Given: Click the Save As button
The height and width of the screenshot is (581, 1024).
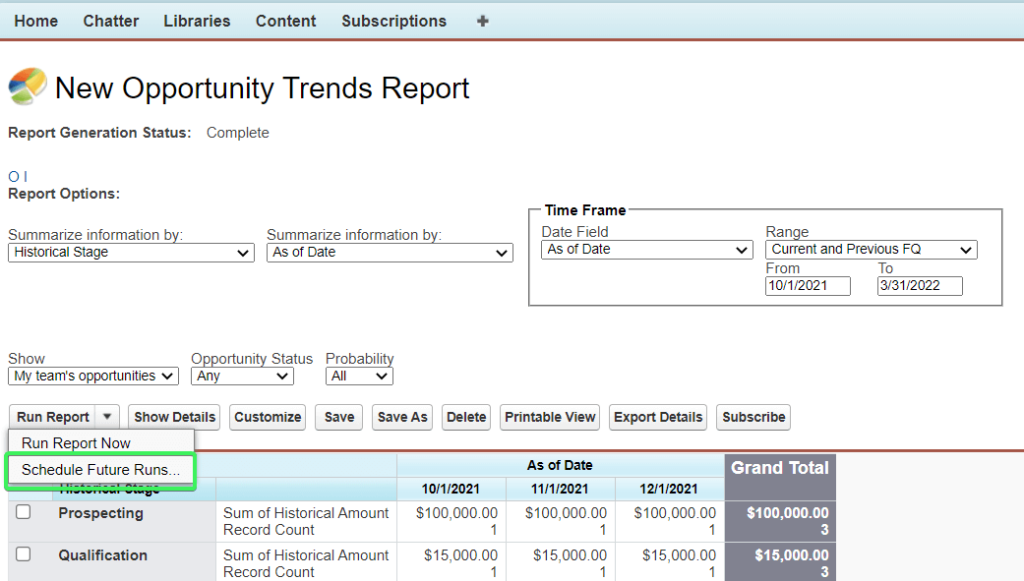Looking at the screenshot, I should click(402, 417).
